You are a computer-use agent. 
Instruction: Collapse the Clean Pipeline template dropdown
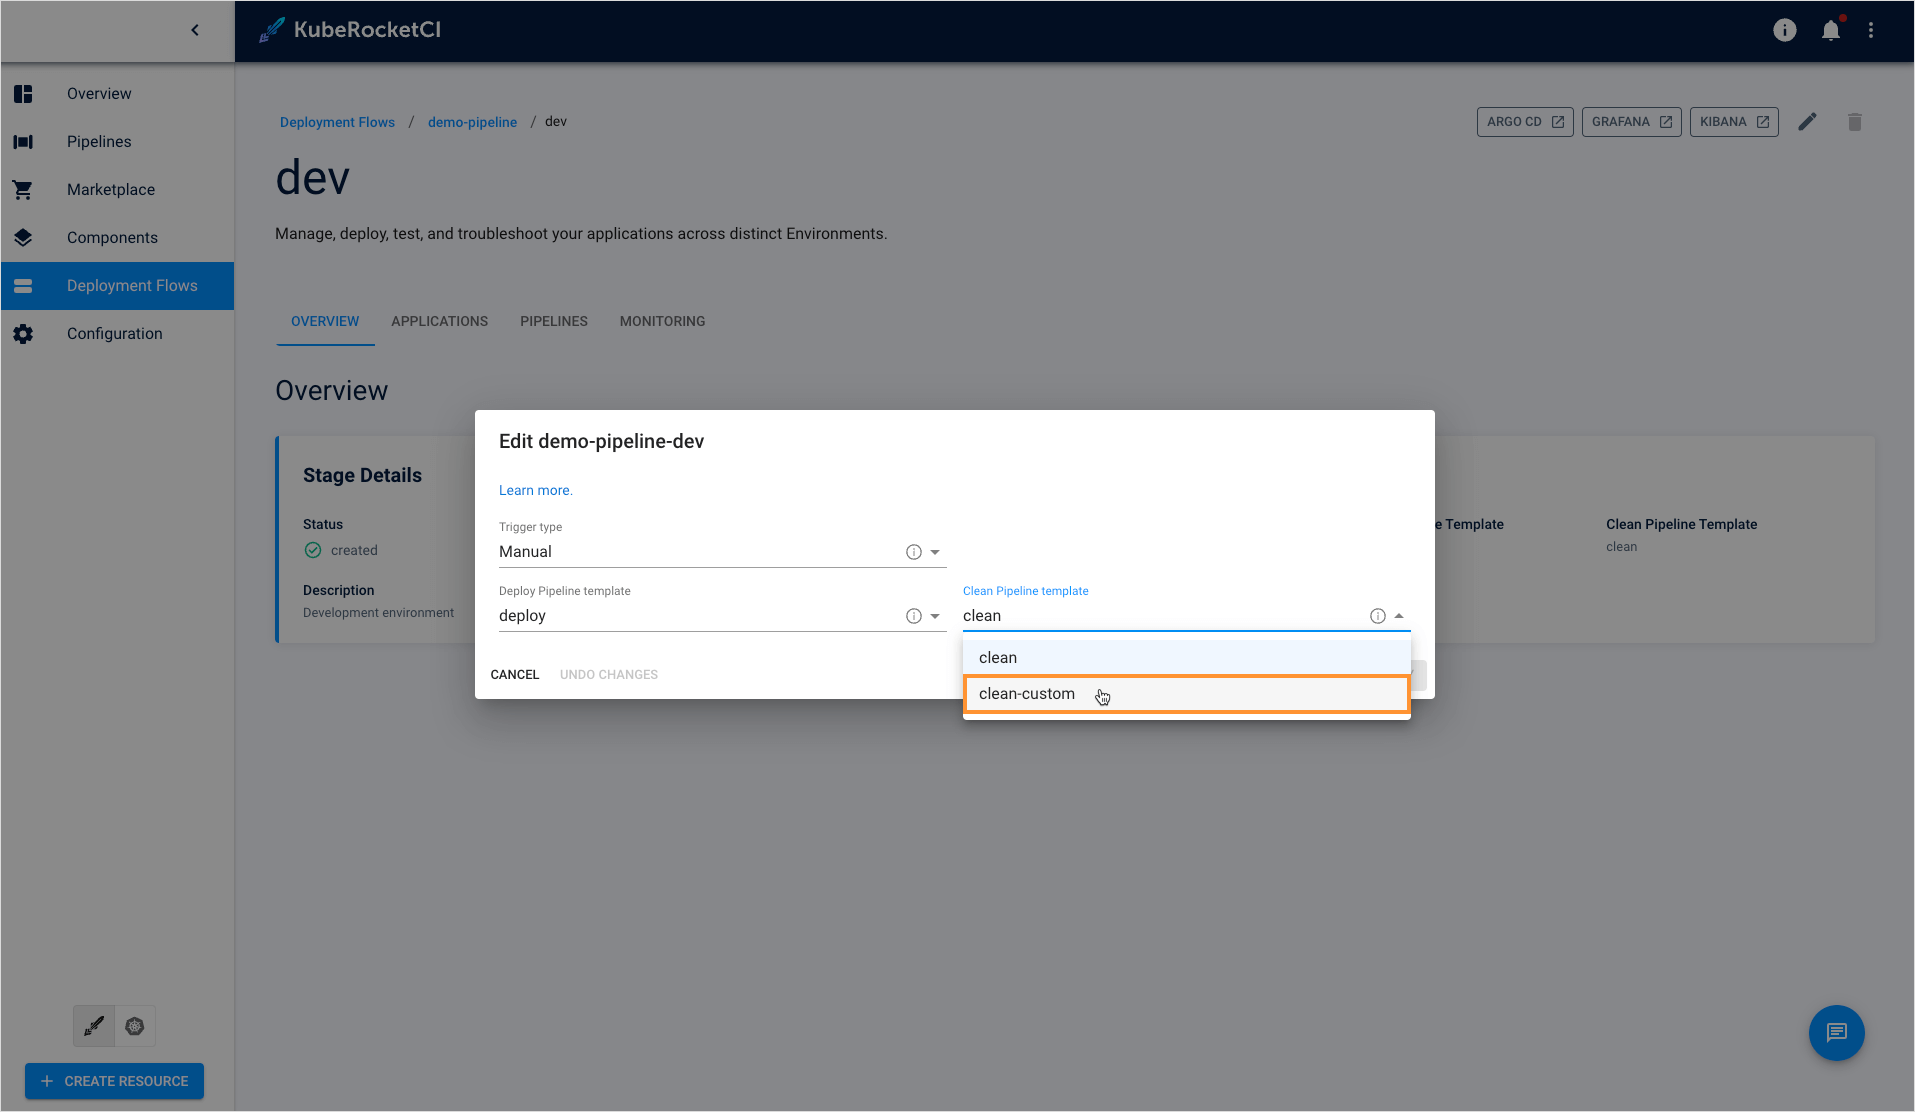click(1398, 615)
